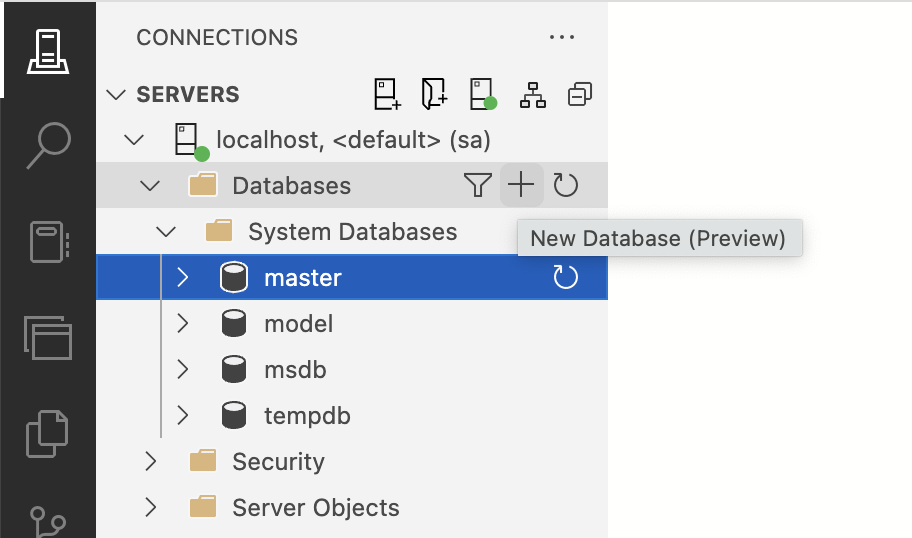Image resolution: width=912 pixels, height=538 pixels.
Task: Click the Collapse All icon in Servers toolbar
Action: pyautogui.click(x=580, y=94)
